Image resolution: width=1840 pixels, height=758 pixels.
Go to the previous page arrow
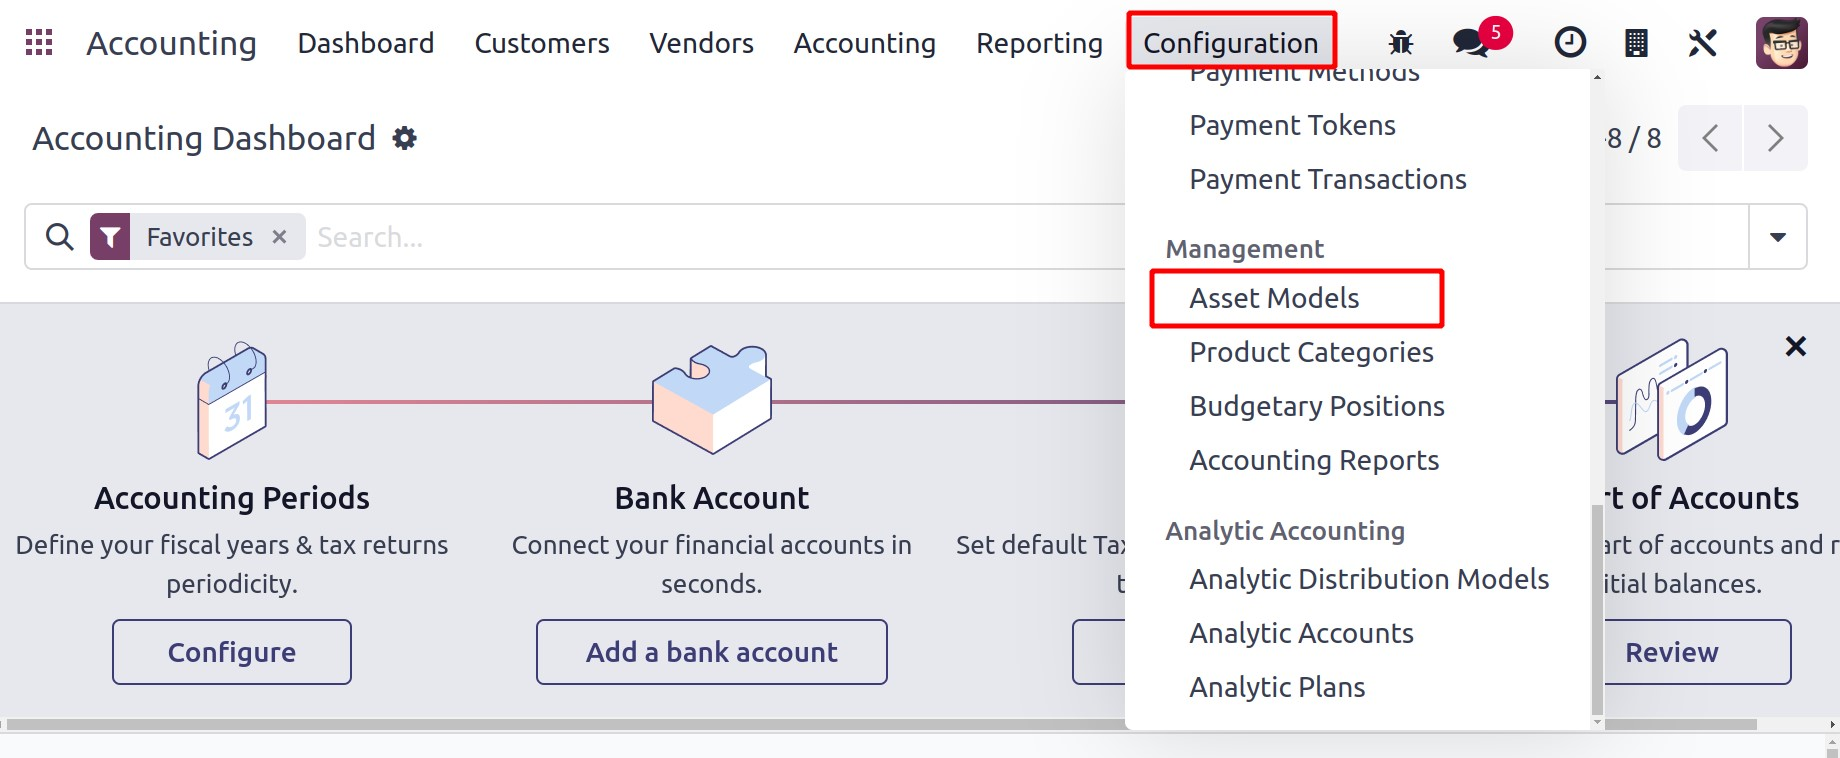1710,138
